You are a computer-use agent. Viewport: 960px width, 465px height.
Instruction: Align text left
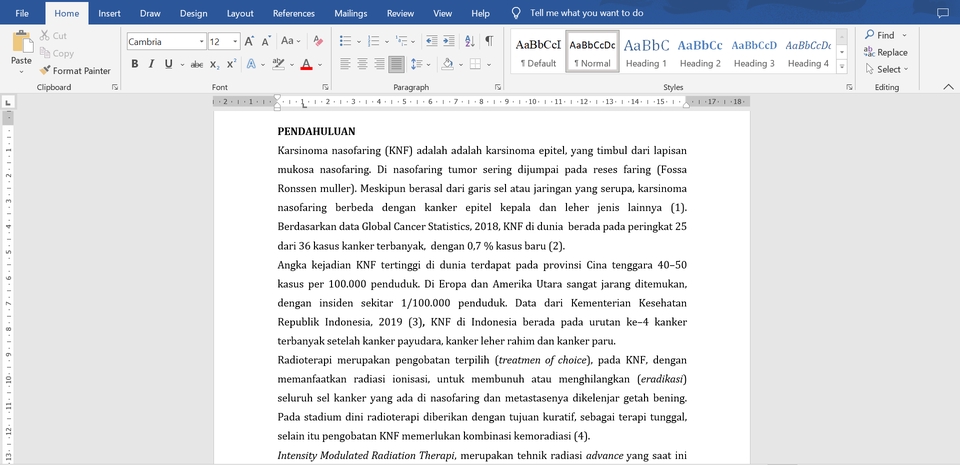tap(345, 64)
